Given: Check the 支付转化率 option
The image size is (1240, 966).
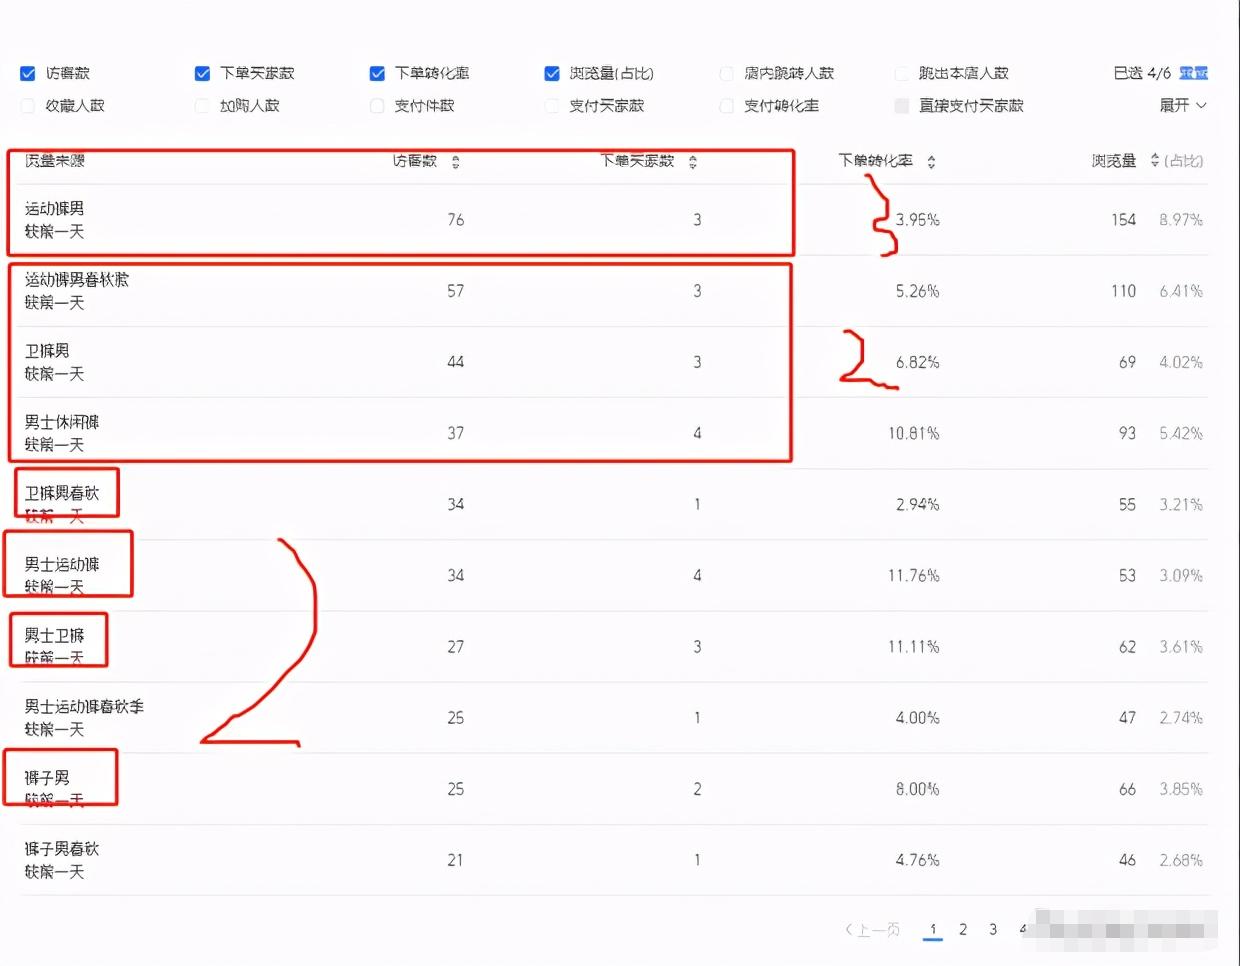Looking at the screenshot, I should coord(726,106).
